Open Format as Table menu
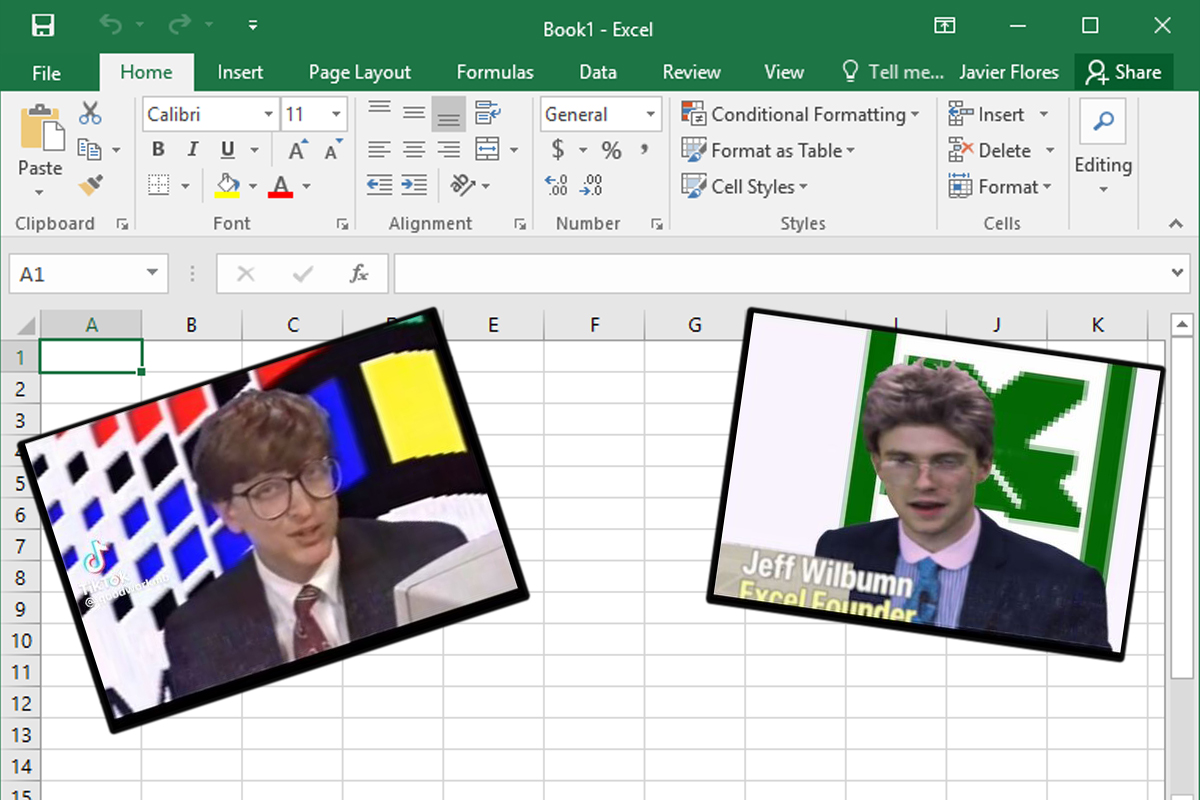 click(x=768, y=150)
